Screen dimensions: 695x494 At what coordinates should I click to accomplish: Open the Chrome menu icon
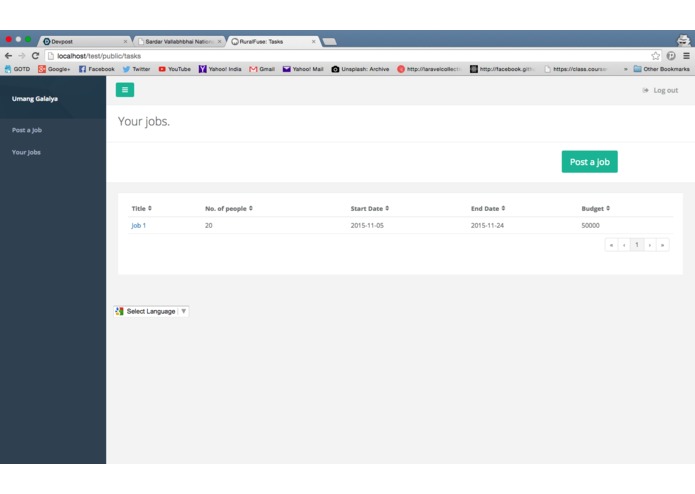point(686,56)
